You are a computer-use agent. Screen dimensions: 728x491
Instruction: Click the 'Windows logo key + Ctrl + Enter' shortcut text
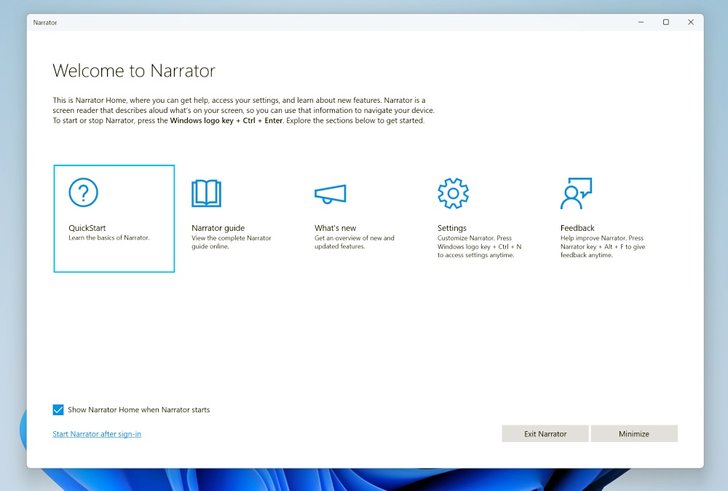point(226,121)
